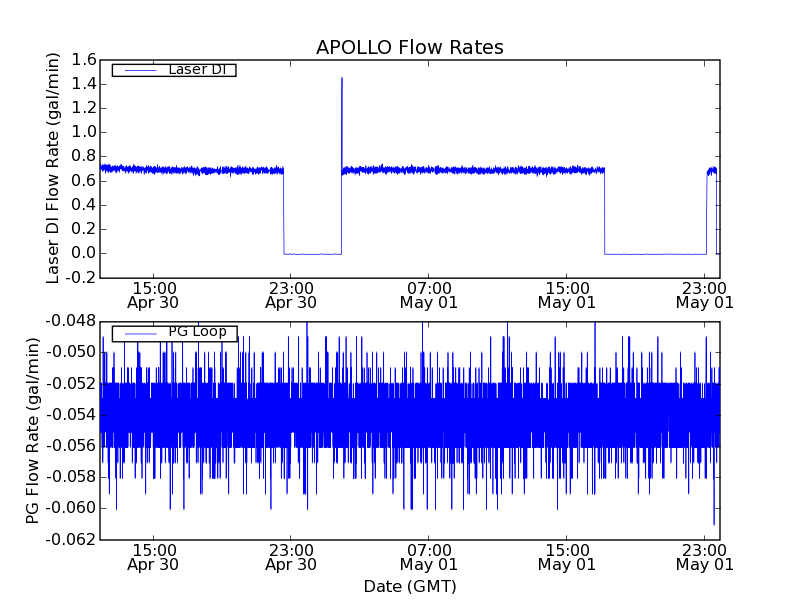Click the lowest PG Loop dip near -0.061
The height and width of the screenshot is (600, 800).
[714, 523]
